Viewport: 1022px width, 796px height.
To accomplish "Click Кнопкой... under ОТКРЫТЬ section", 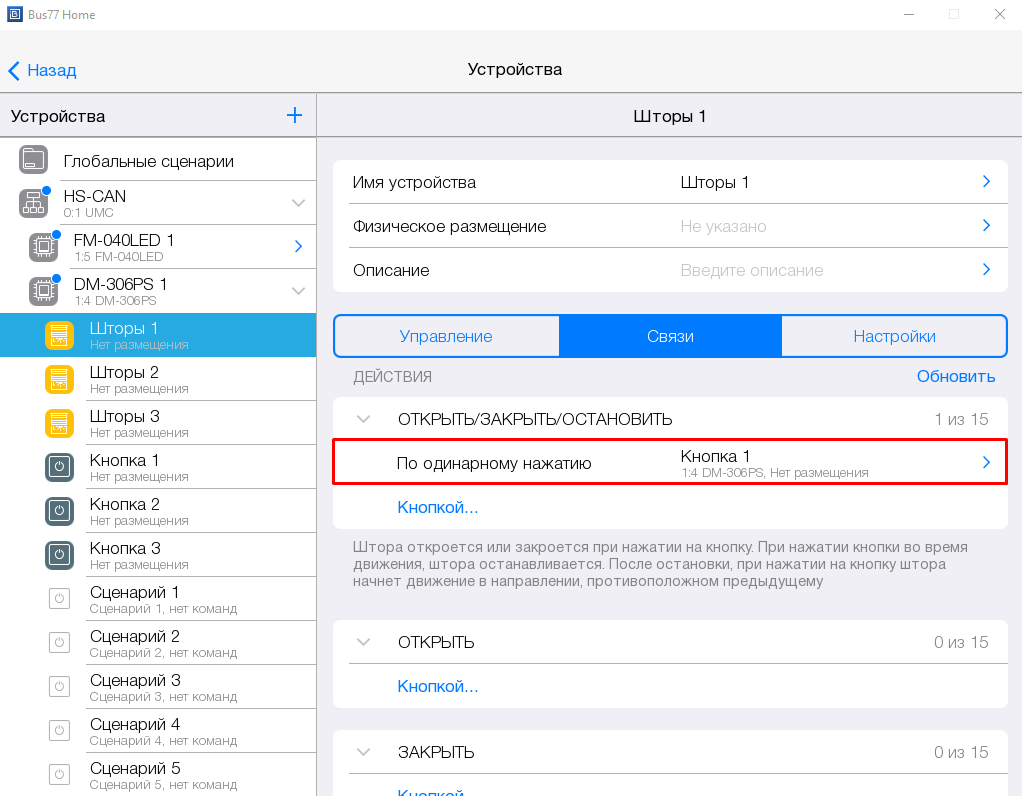I will click(438, 686).
